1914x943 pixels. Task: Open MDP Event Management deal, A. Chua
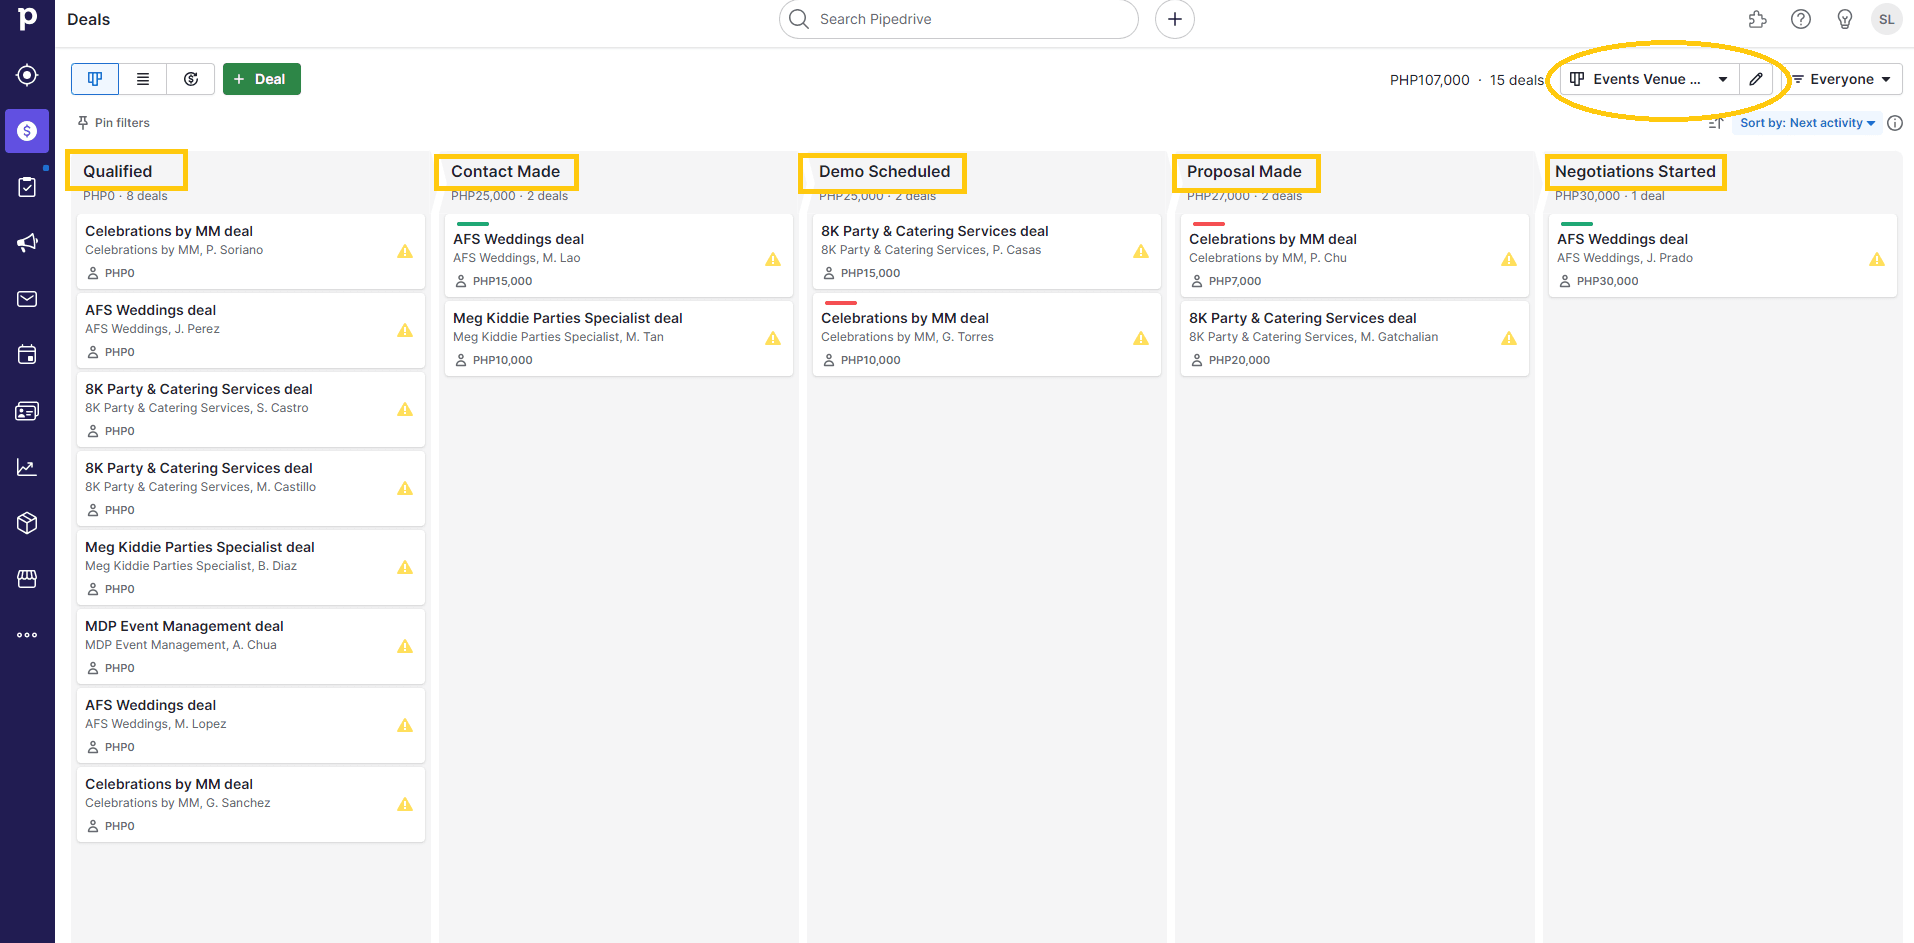pyautogui.click(x=251, y=646)
